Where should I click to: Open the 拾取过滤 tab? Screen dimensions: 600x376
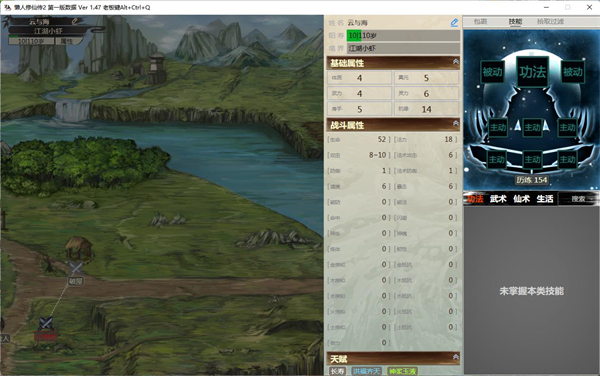(x=550, y=21)
